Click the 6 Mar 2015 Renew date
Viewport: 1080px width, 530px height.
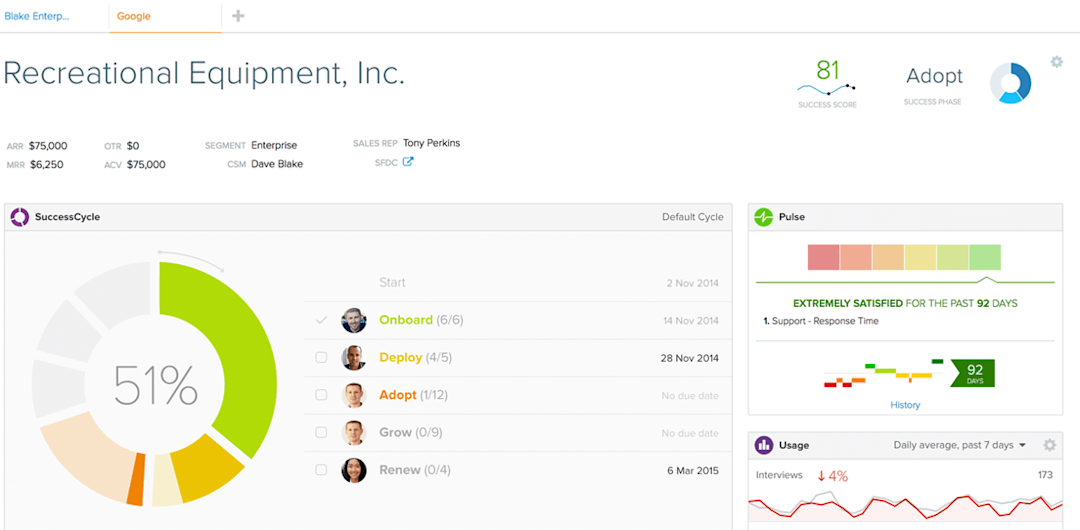[692, 470]
